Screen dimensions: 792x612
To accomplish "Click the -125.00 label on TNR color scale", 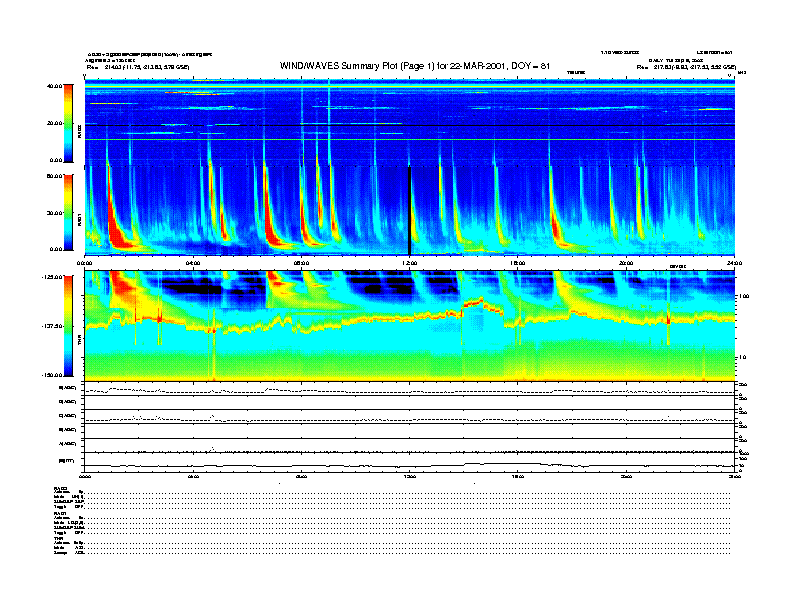I will coord(52,277).
